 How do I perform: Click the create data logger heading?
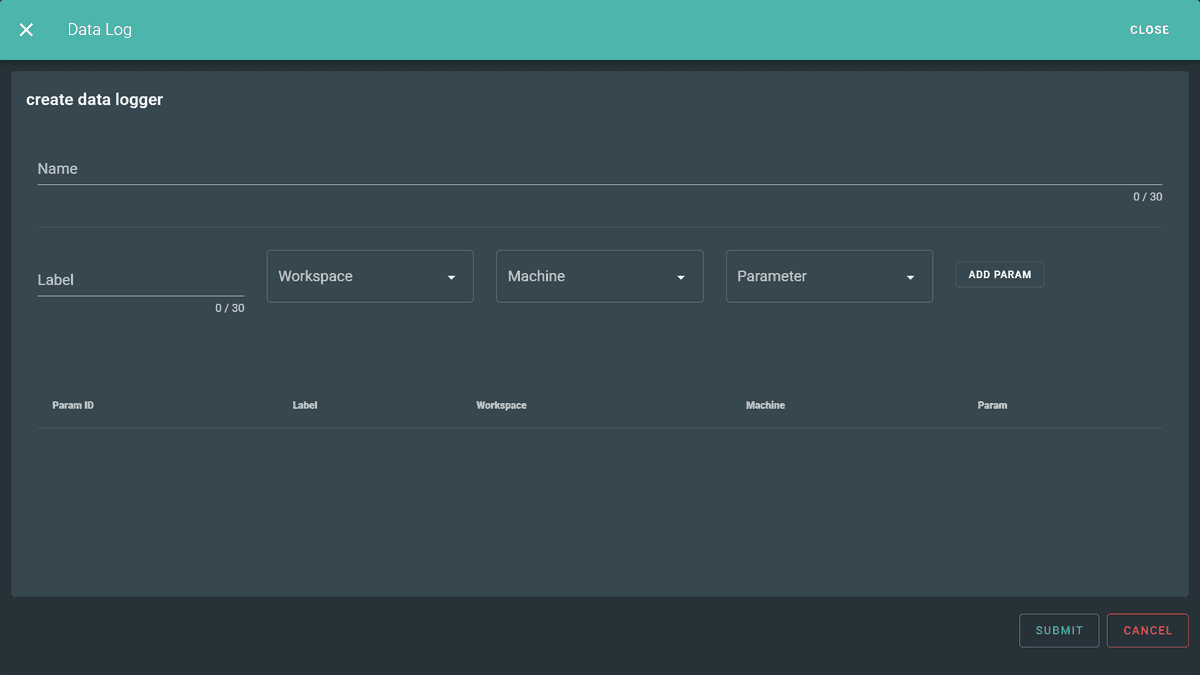pyautogui.click(x=94, y=99)
